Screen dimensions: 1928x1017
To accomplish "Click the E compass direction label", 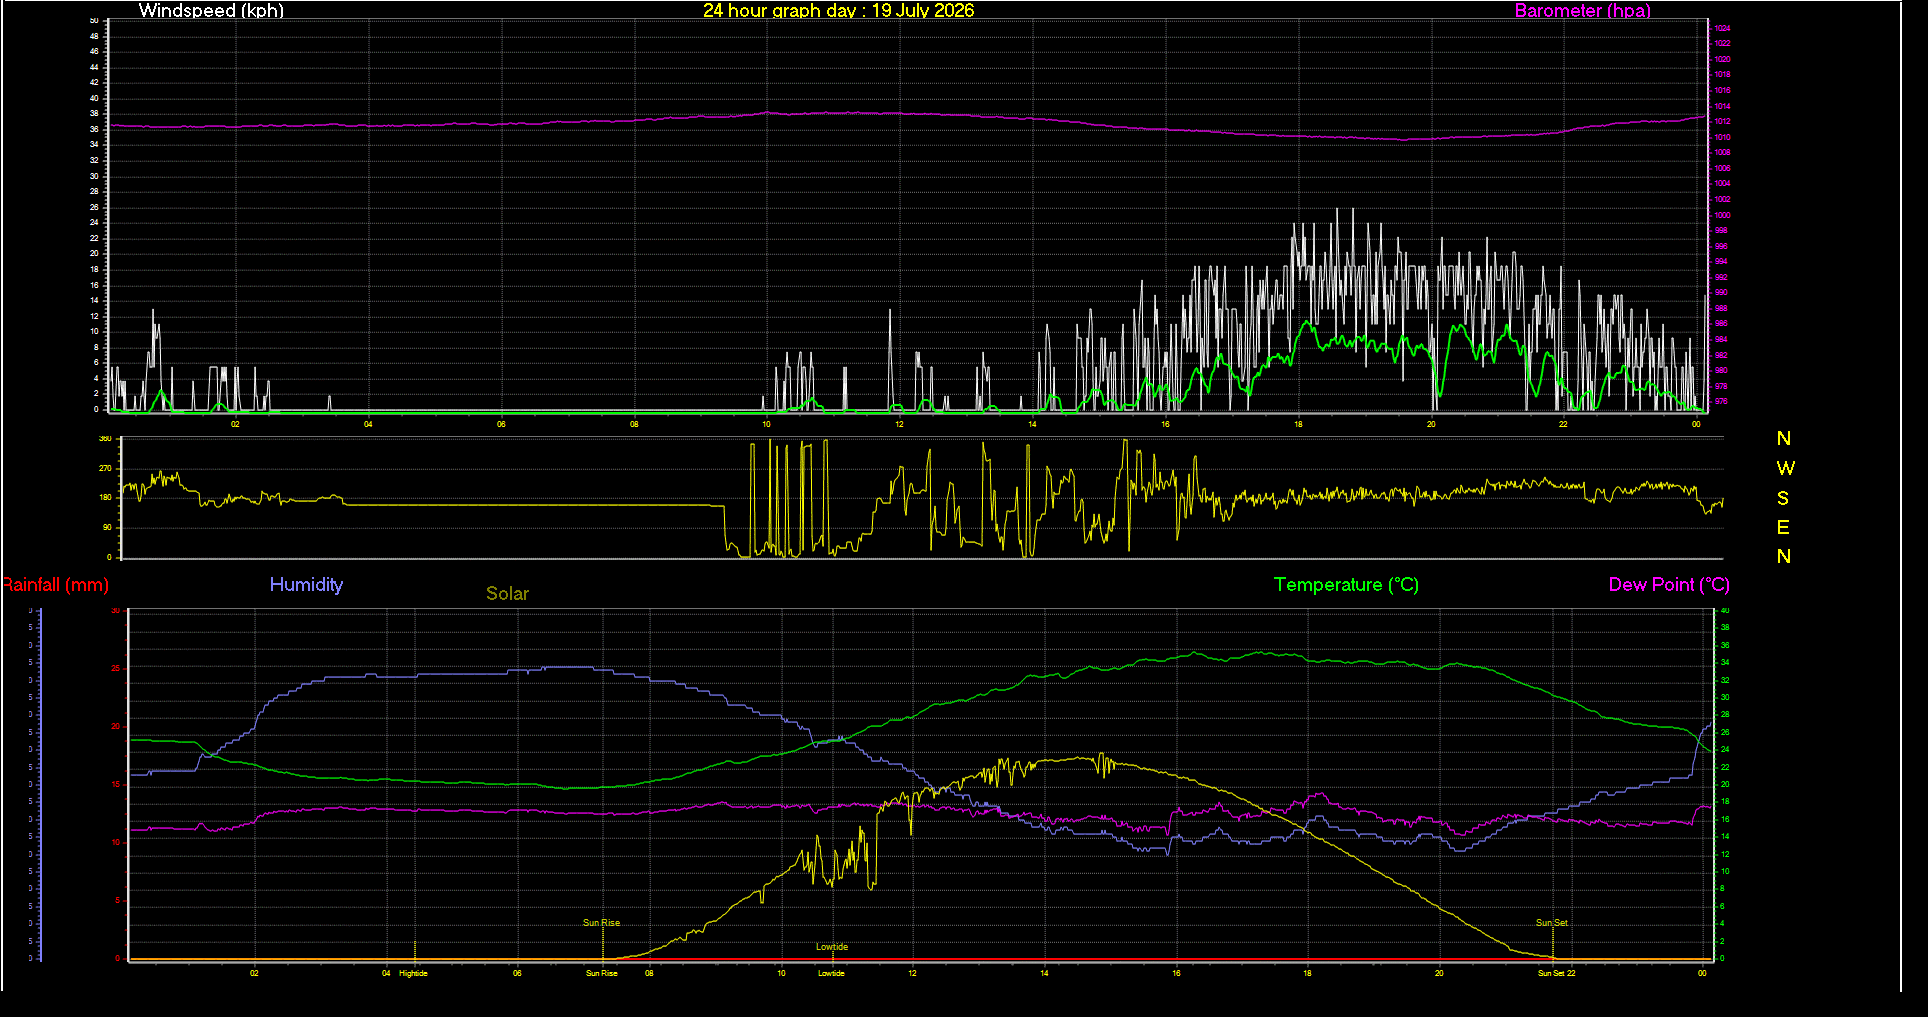I will coord(1783,527).
